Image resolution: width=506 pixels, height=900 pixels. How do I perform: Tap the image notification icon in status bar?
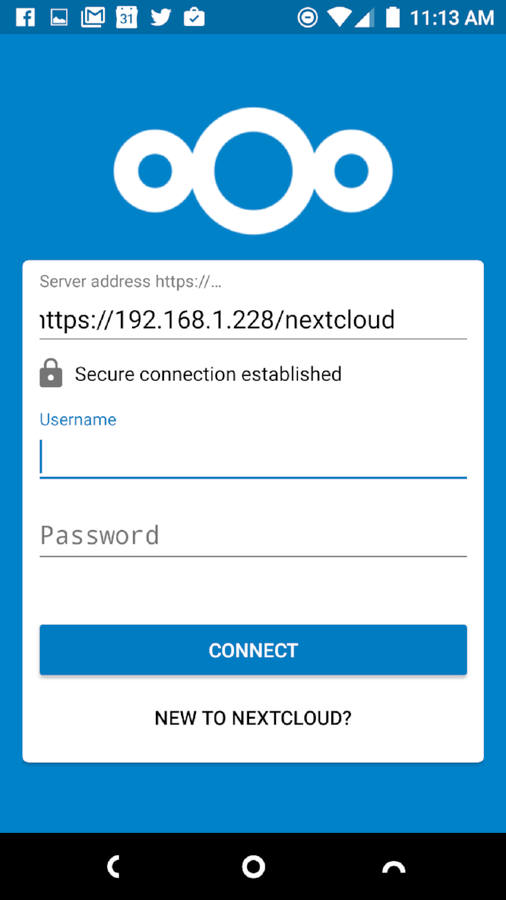[58, 17]
